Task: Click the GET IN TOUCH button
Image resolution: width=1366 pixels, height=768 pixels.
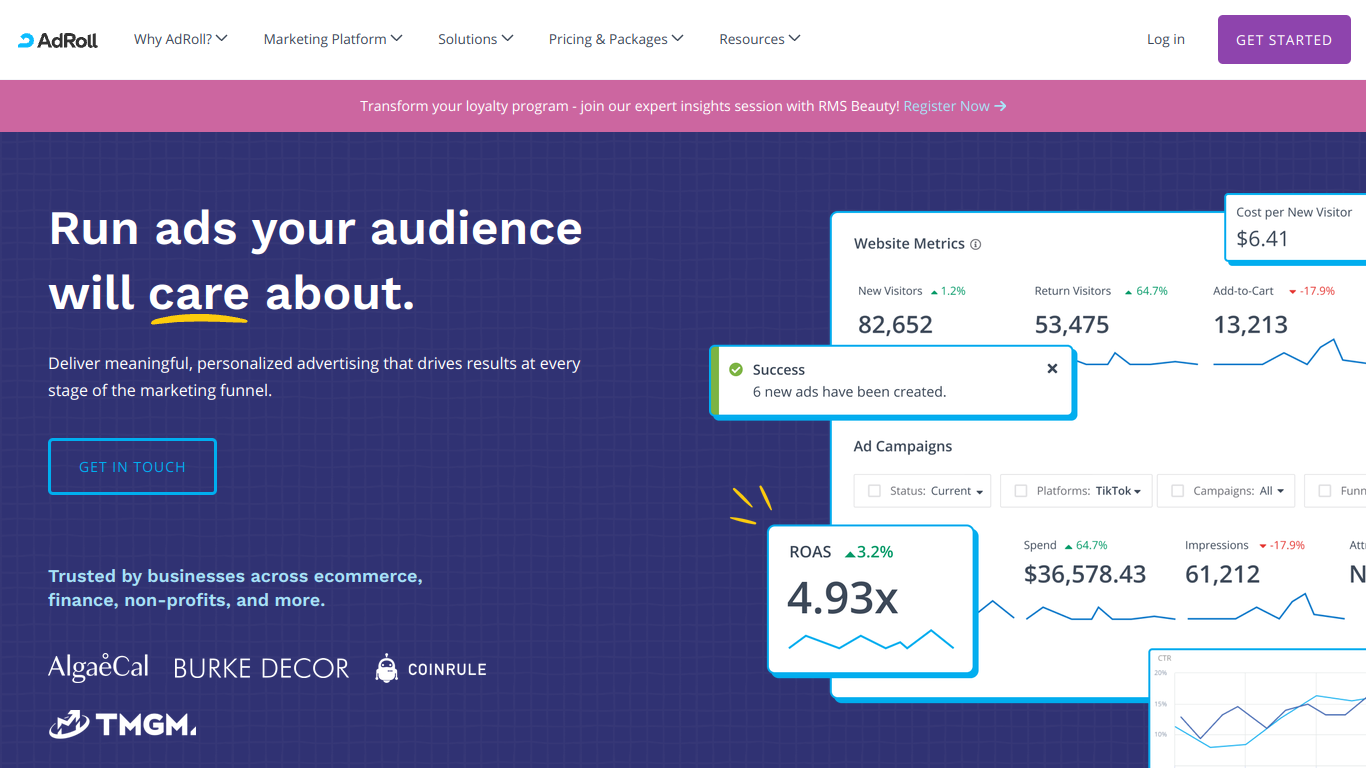Action: click(x=132, y=467)
